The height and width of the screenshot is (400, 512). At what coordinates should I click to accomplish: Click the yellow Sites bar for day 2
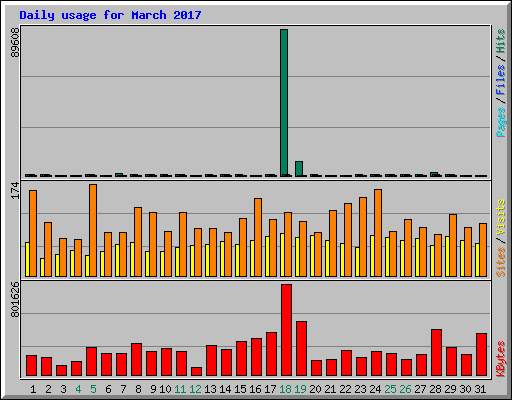[x=42, y=267]
